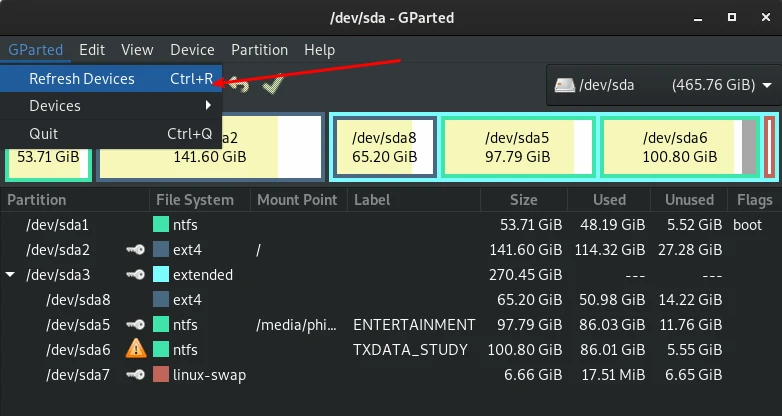
Task: Click the red linux-swap swatch for /dev/sda7
Action: (161, 374)
